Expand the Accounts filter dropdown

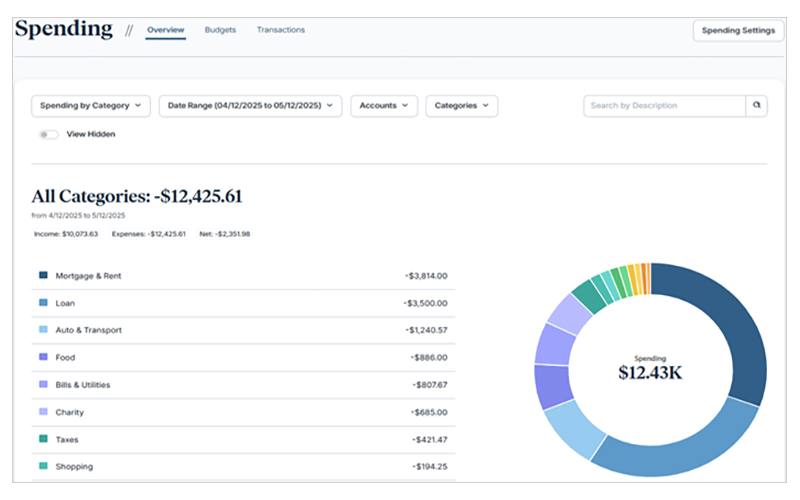(383, 105)
